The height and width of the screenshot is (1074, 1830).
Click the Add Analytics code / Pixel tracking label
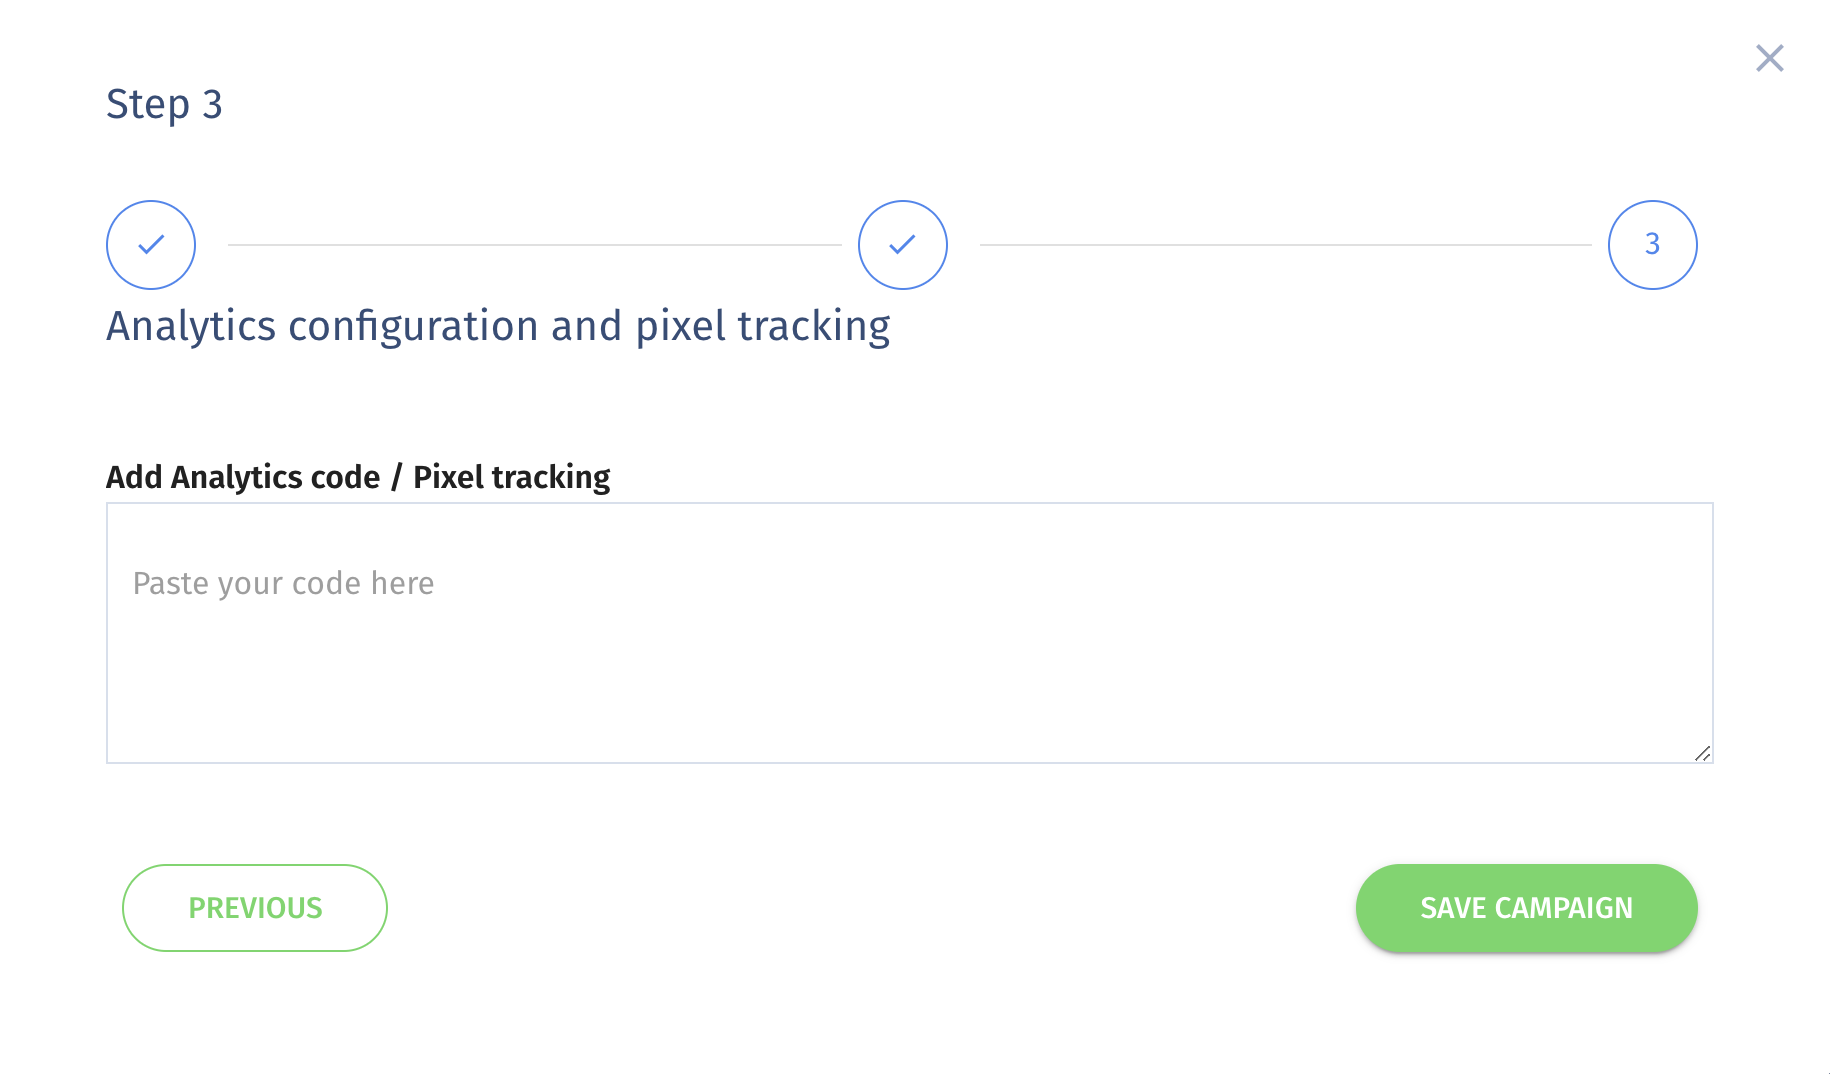(x=358, y=477)
